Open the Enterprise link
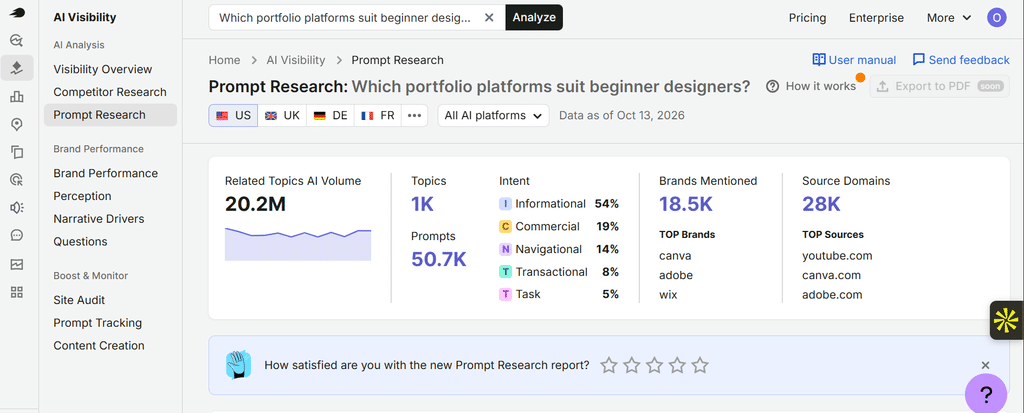The height and width of the screenshot is (413, 1024). click(876, 18)
